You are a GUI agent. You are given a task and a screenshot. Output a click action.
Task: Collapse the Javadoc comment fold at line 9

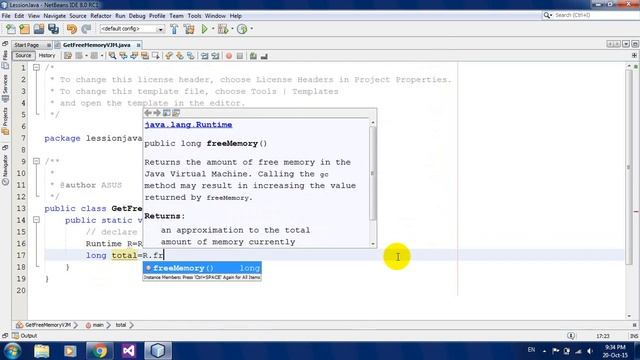[36, 161]
